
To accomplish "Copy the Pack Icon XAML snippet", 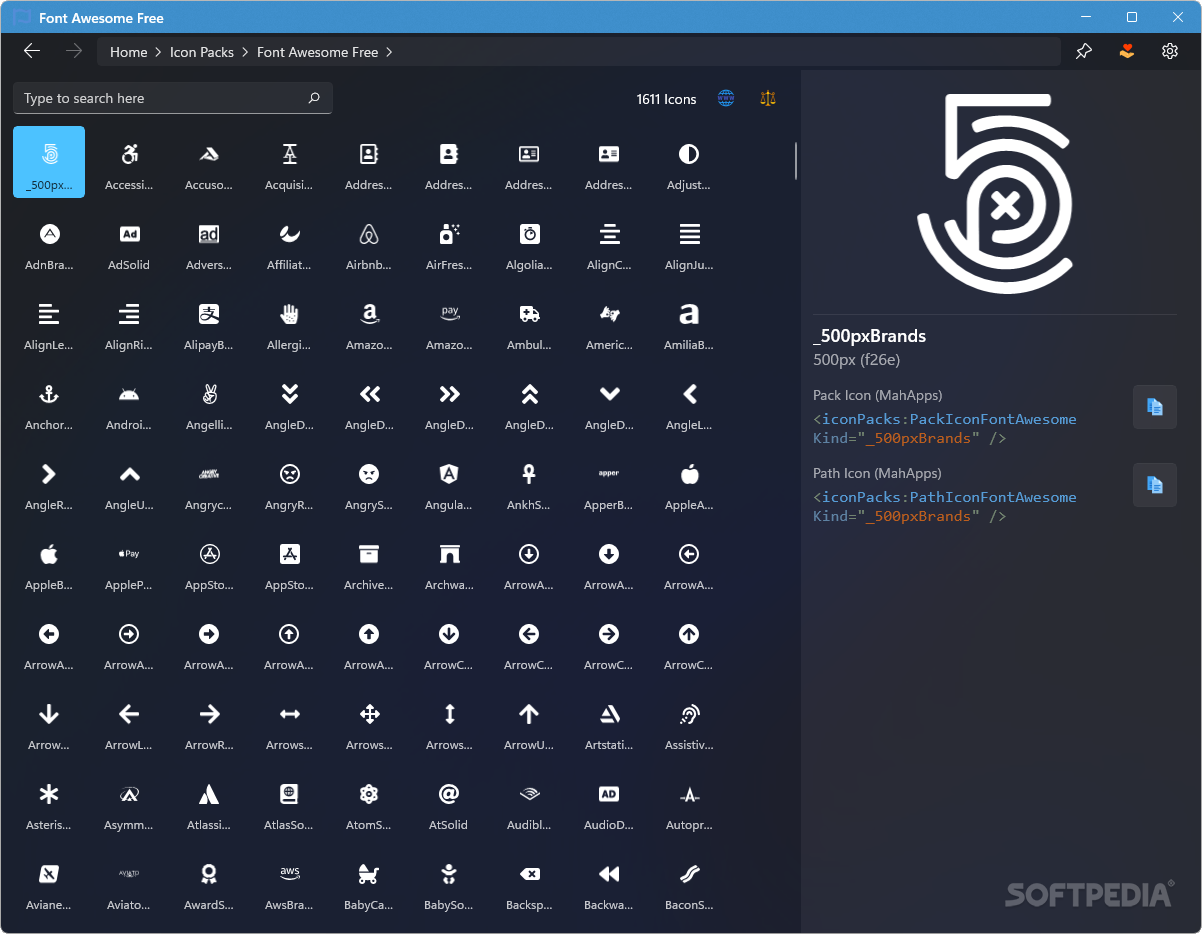I will 1155,407.
